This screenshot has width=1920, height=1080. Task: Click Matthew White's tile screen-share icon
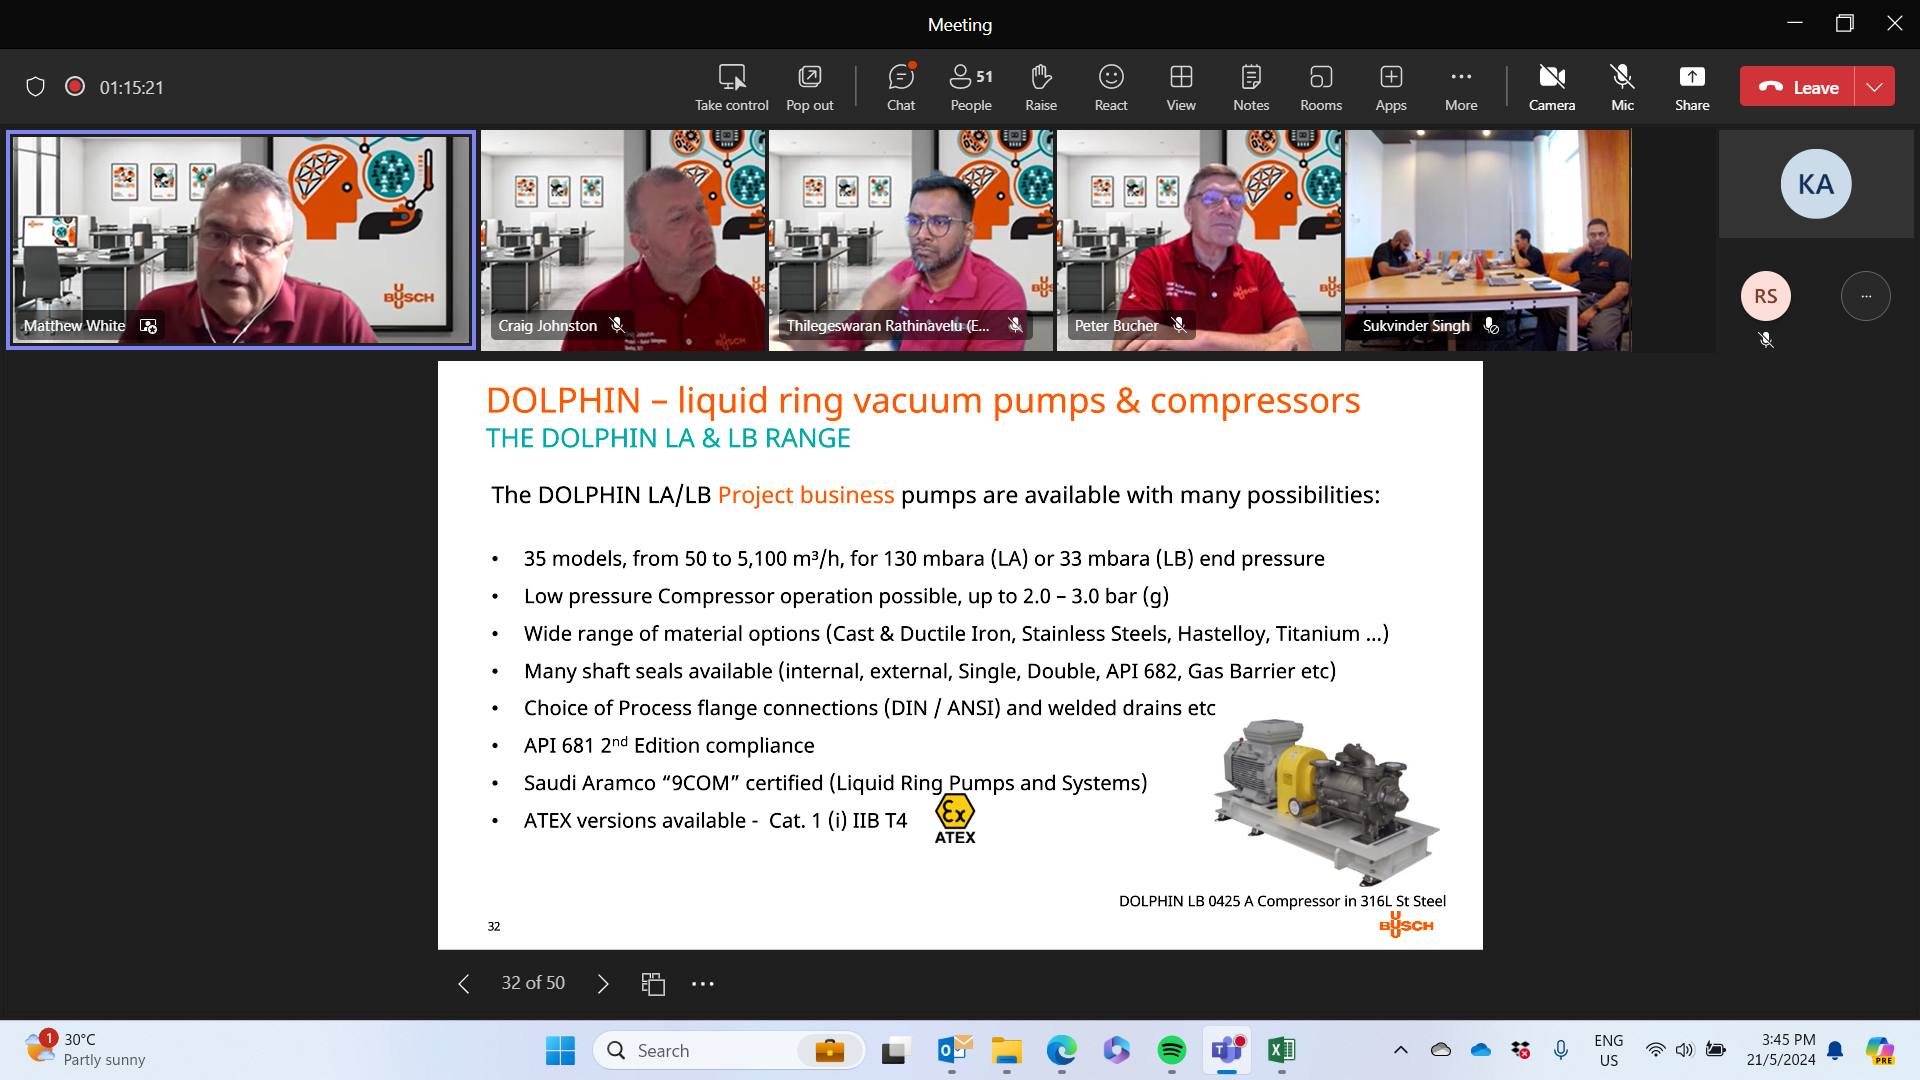click(148, 326)
